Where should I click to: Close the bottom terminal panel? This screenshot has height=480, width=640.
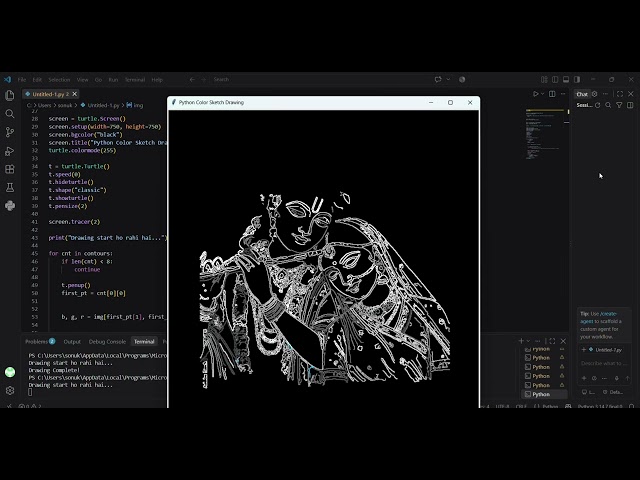563,341
